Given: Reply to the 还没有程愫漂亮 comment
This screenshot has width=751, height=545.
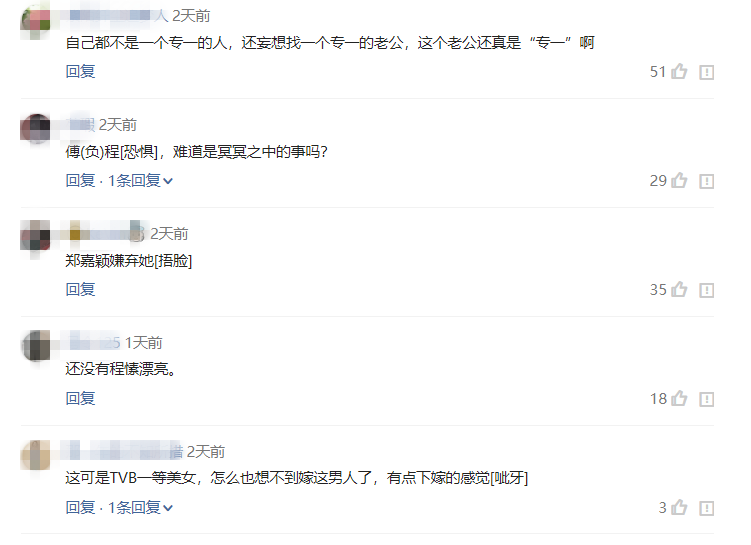Looking at the screenshot, I should (x=80, y=398).
